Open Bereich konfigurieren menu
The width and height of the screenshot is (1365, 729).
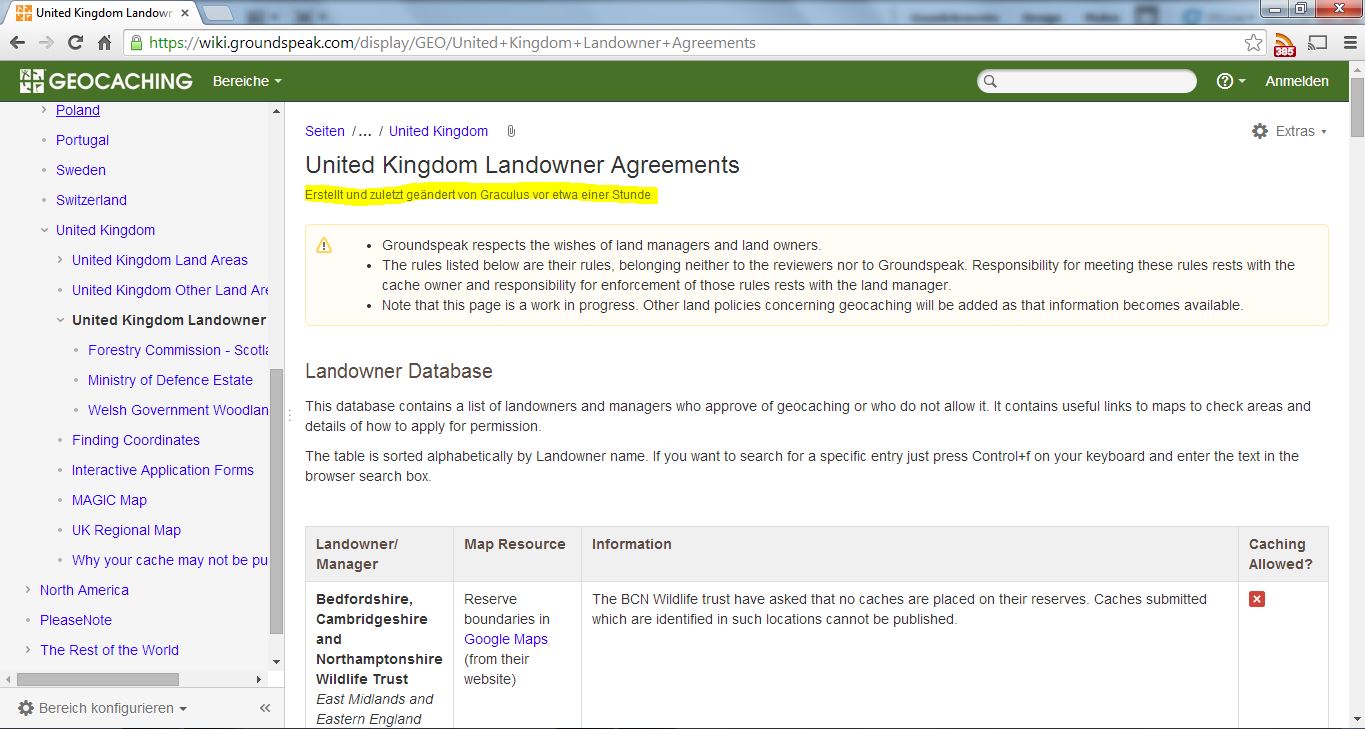click(x=103, y=708)
